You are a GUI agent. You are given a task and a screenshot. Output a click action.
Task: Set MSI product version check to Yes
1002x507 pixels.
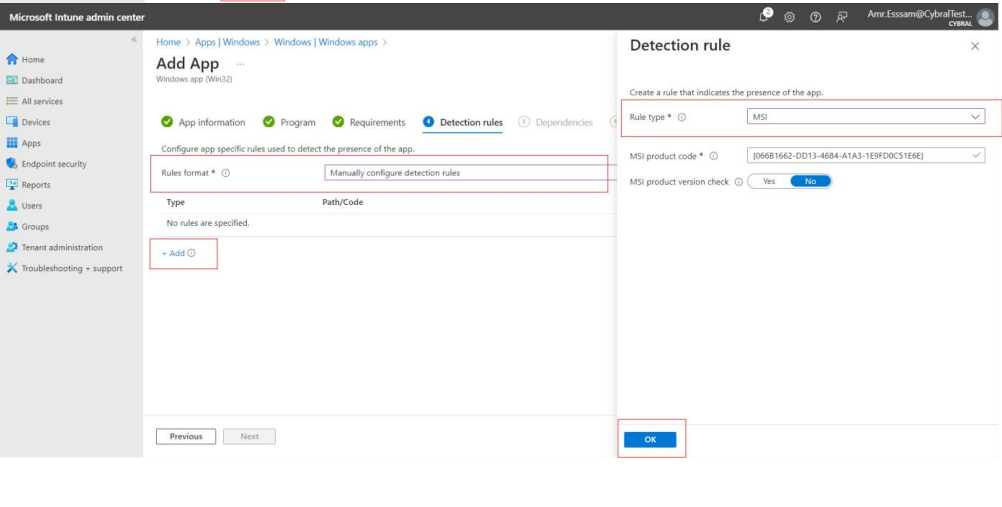click(x=769, y=181)
